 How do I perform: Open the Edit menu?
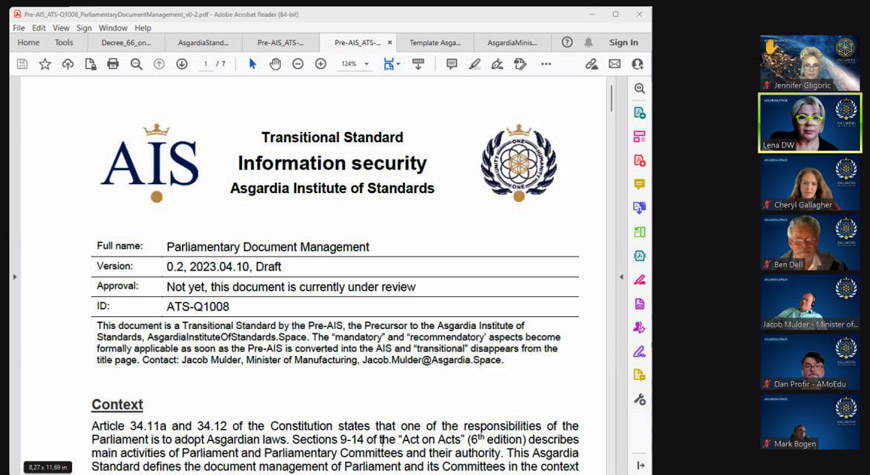coord(39,28)
